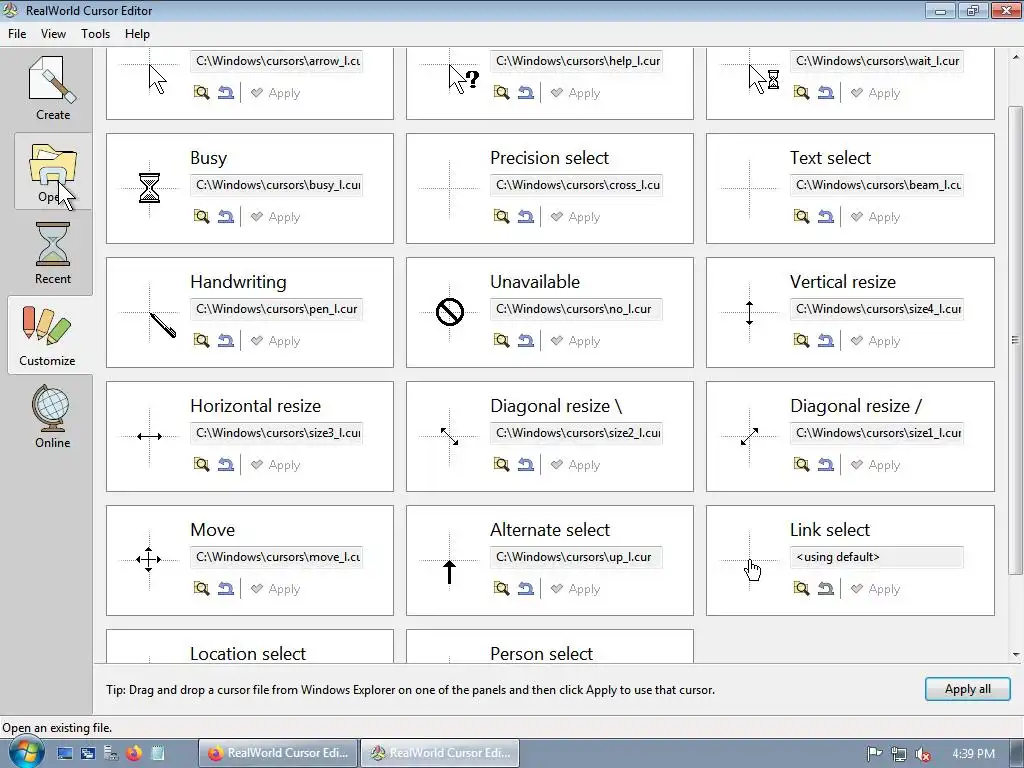The width and height of the screenshot is (1024, 768).
Task: Browse for Text select cursor file
Action: [801, 217]
